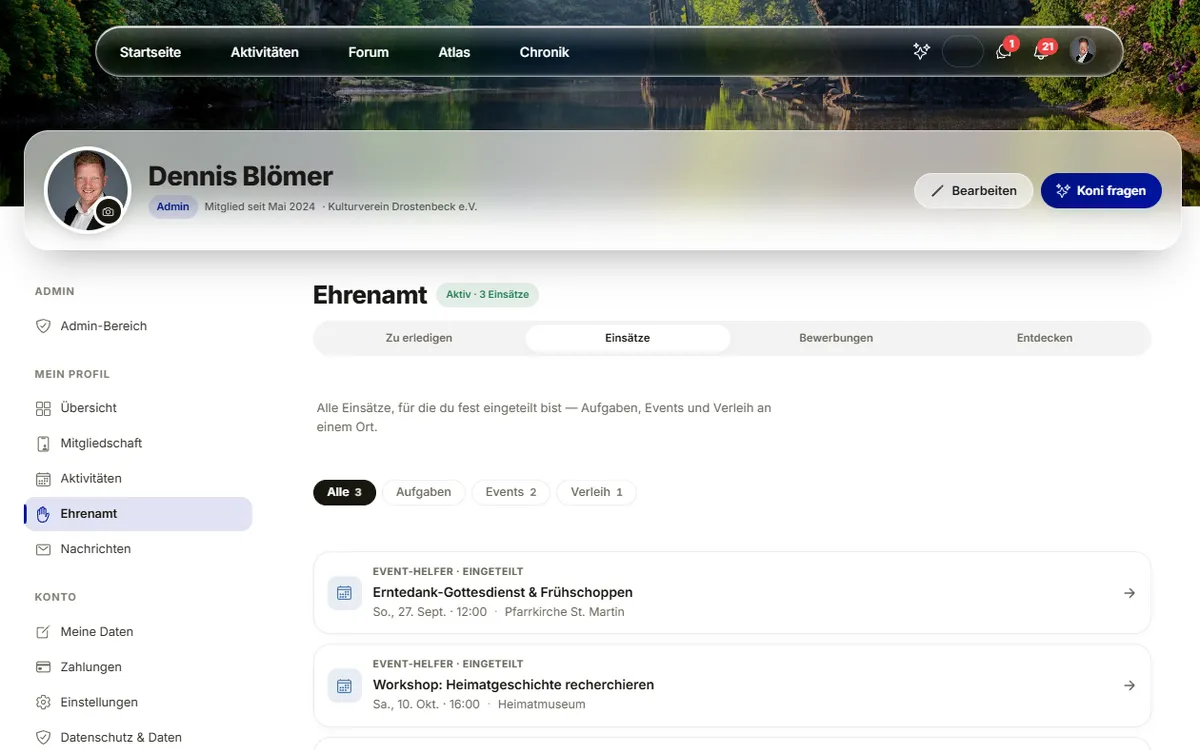Open Chronik in top navigation
This screenshot has height=750, width=1200.
tap(544, 52)
